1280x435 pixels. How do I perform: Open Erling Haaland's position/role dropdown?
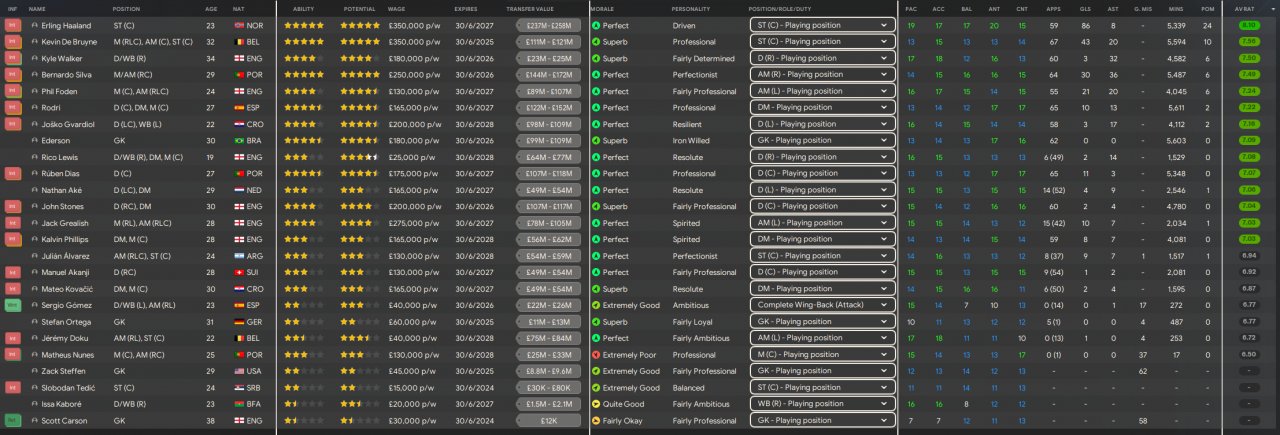coord(822,26)
